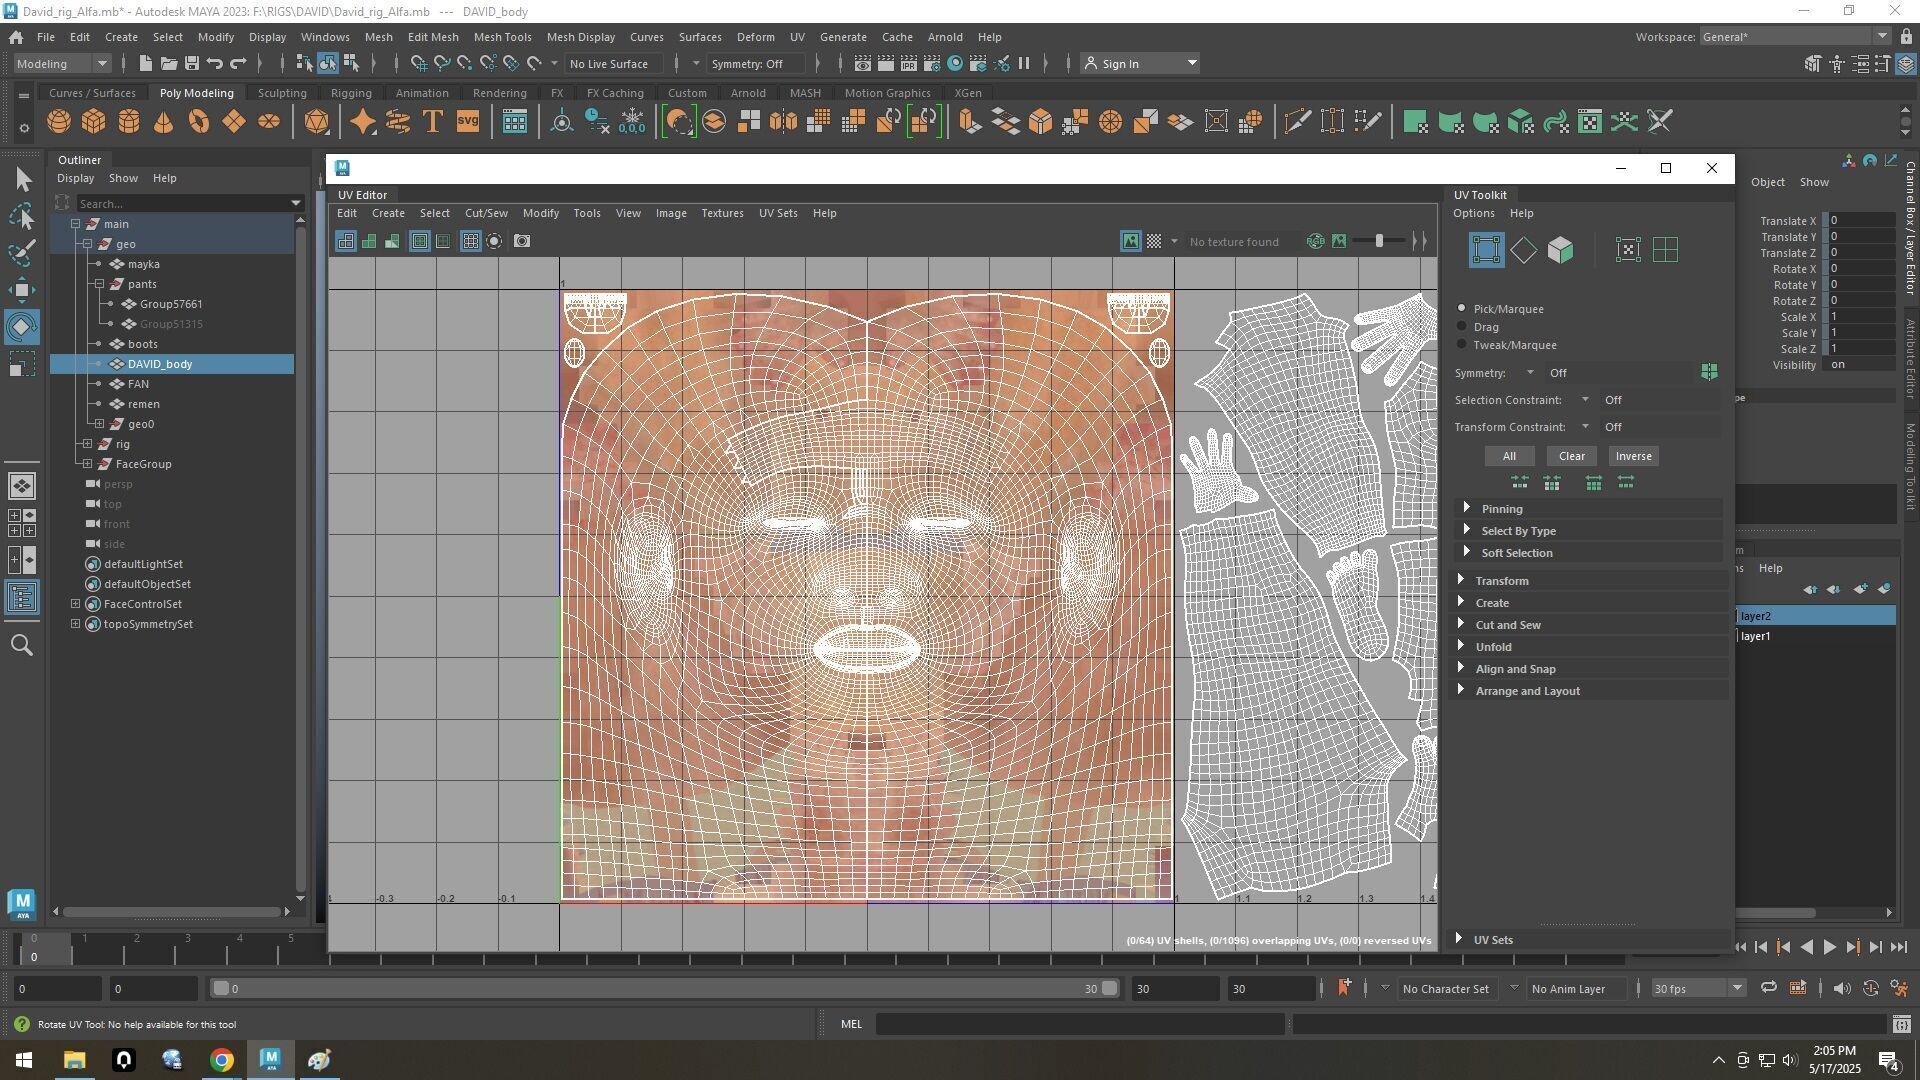The height and width of the screenshot is (1080, 1920).
Task: Click the Open scene folder icon
Action: [169, 63]
